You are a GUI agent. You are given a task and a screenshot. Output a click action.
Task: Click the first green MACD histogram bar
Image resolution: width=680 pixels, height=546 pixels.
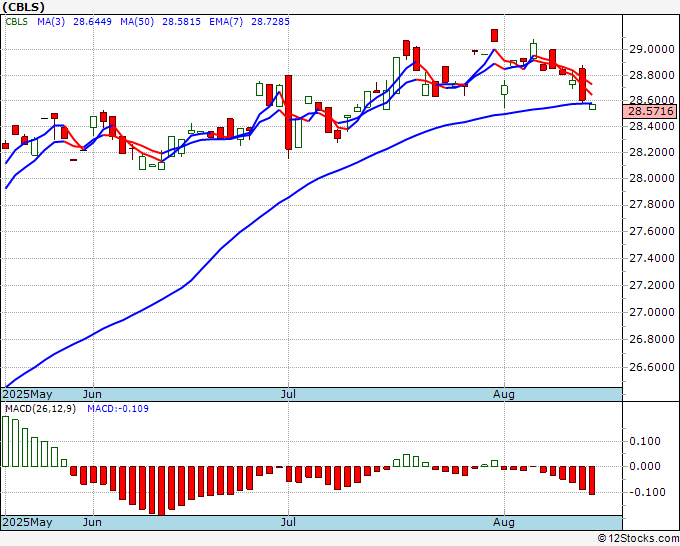[5, 441]
